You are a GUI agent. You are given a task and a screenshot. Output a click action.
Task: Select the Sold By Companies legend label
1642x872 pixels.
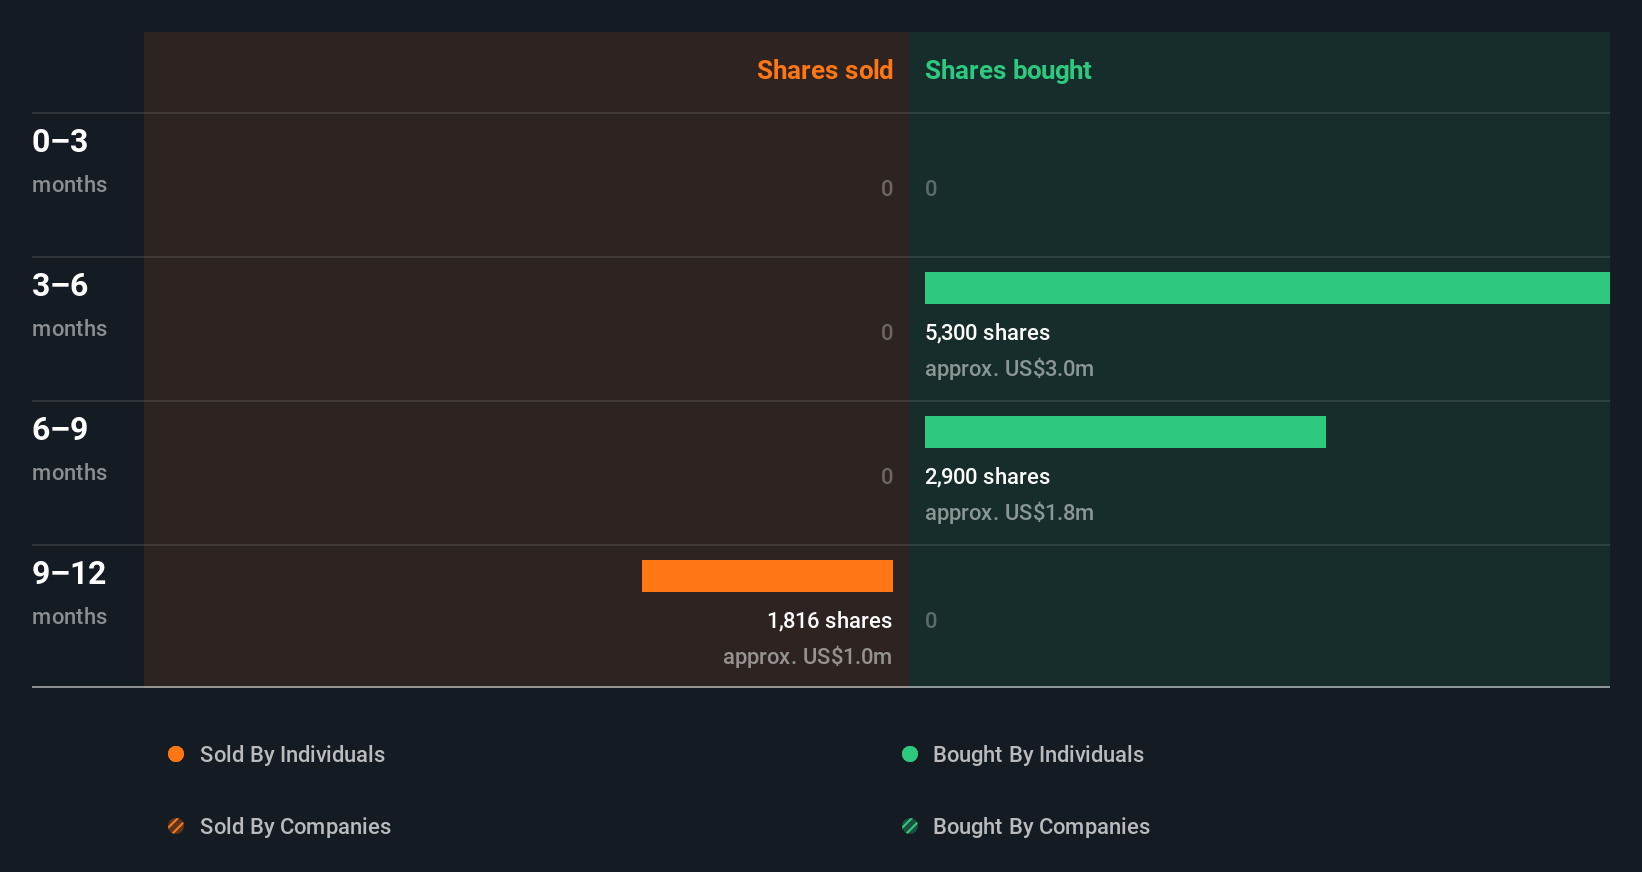(295, 826)
